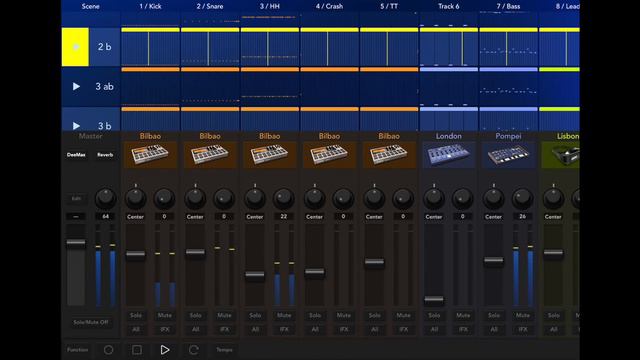Stop the active yellow scene 2 b
Screen dimensions: 640x360
pos(75,47)
